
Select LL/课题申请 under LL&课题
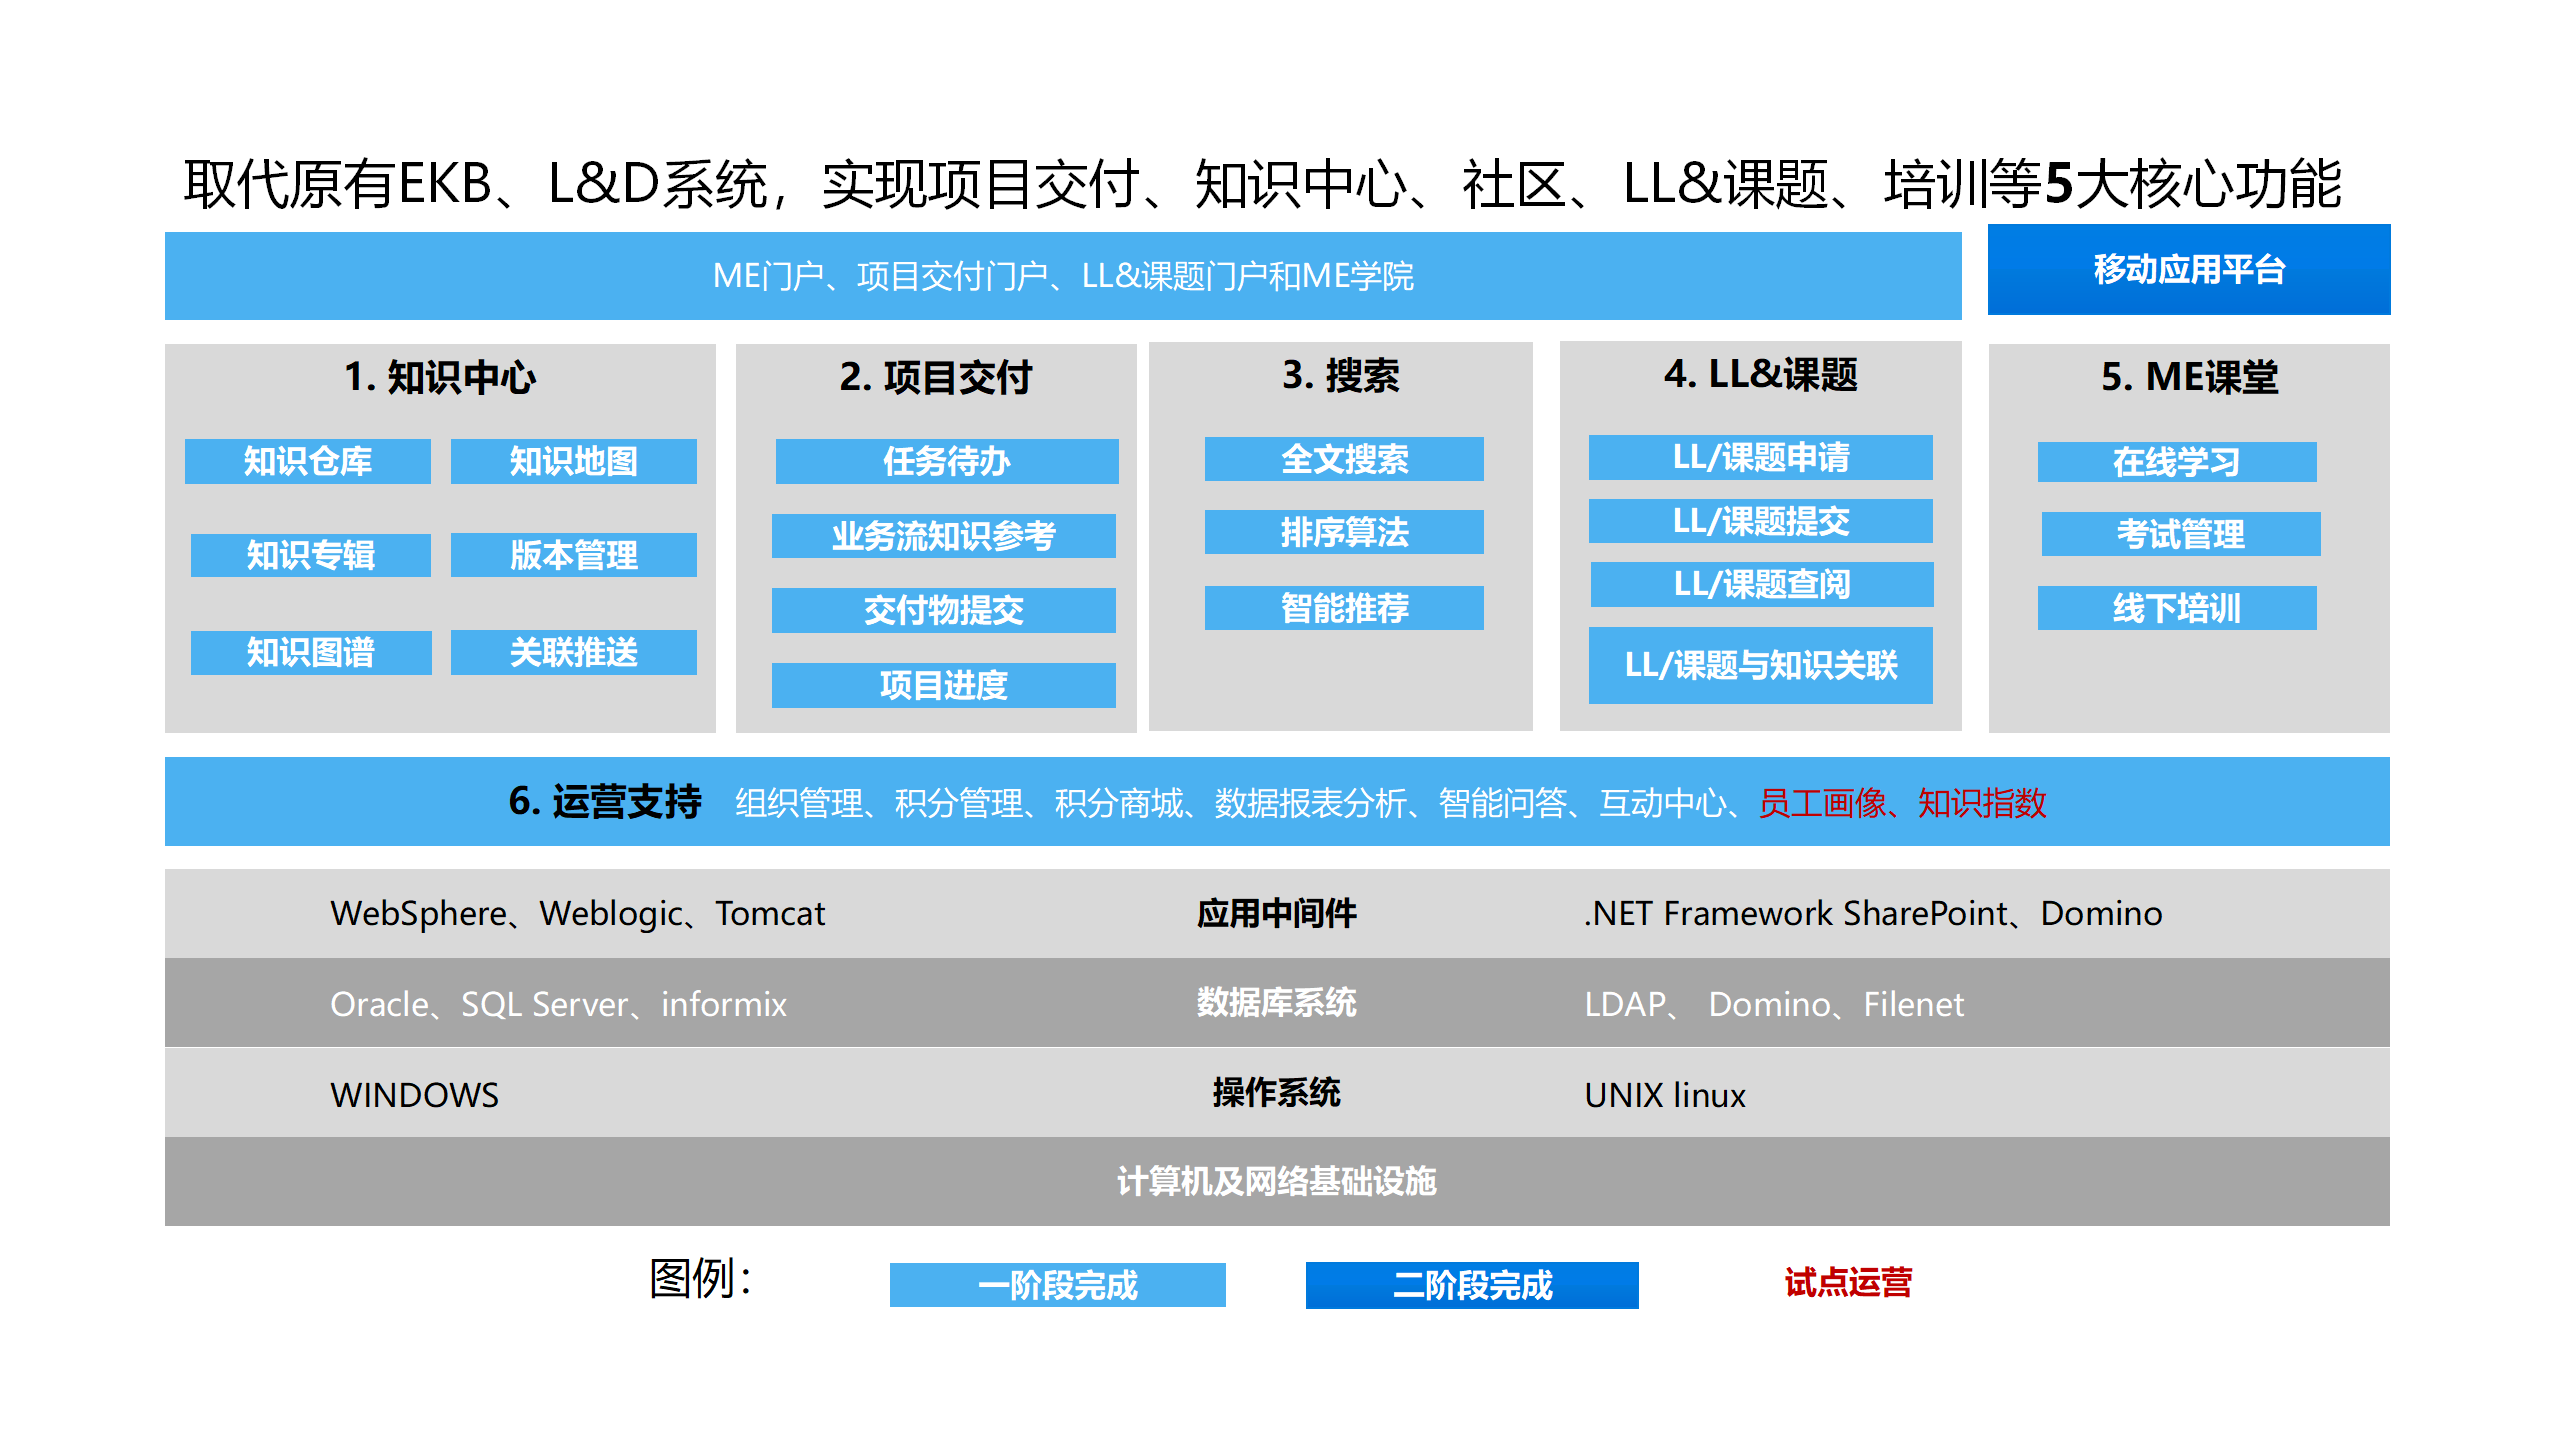pos(1760,457)
